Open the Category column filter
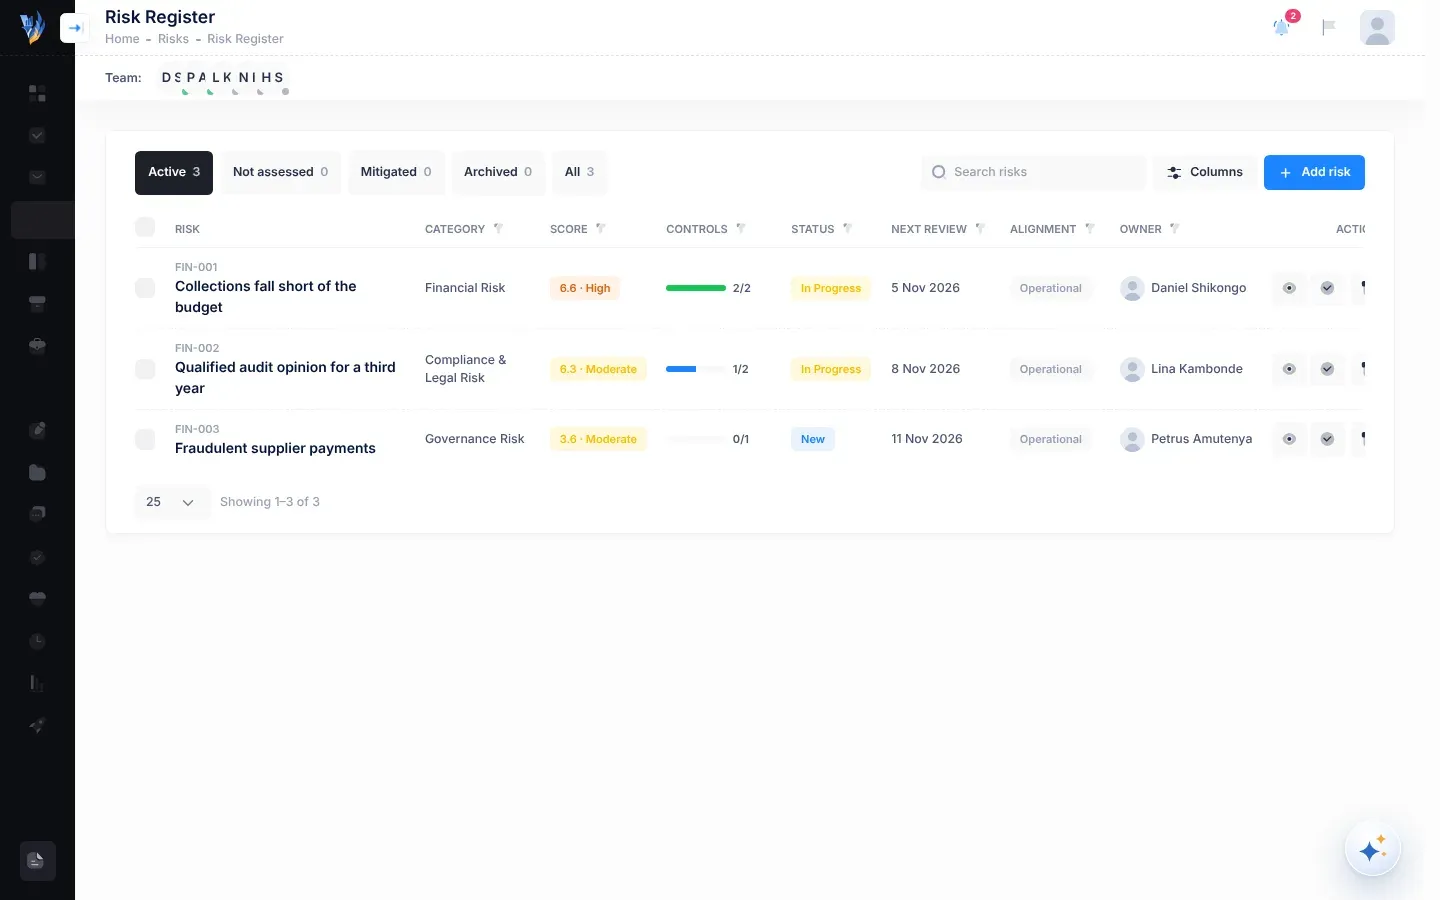Image resolution: width=1440 pixels, height=900 pixels. [498, 229]
